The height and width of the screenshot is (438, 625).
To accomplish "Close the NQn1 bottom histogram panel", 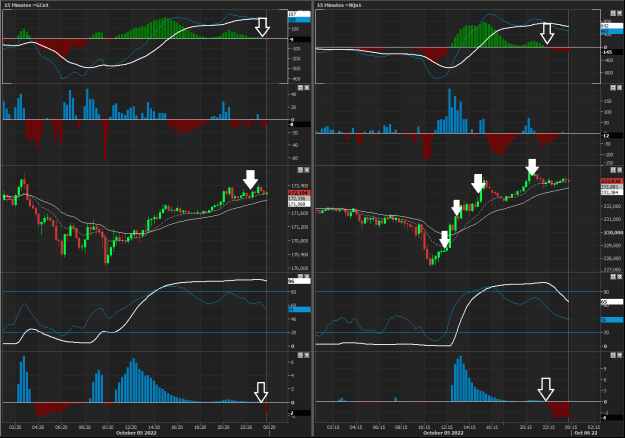I will [620, 355].
